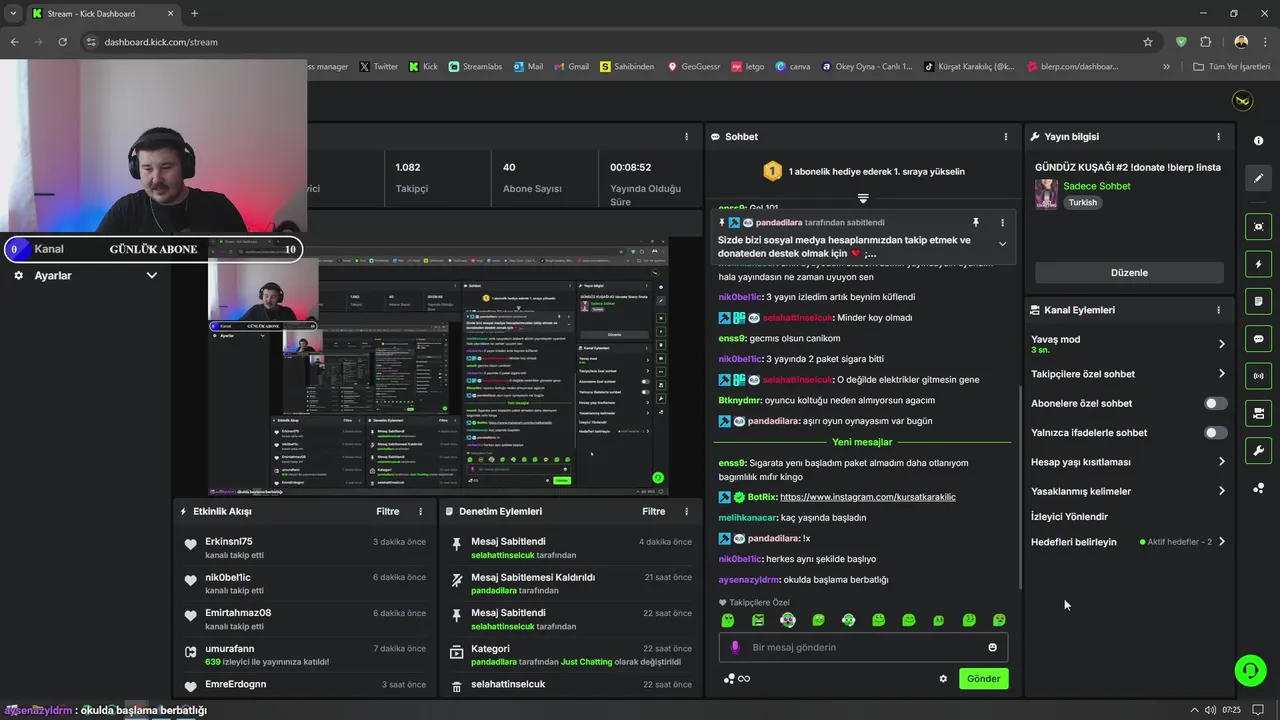Open the green headset support button
The width and height of the screenshot is (1280, 720).
pos(1250,670)
